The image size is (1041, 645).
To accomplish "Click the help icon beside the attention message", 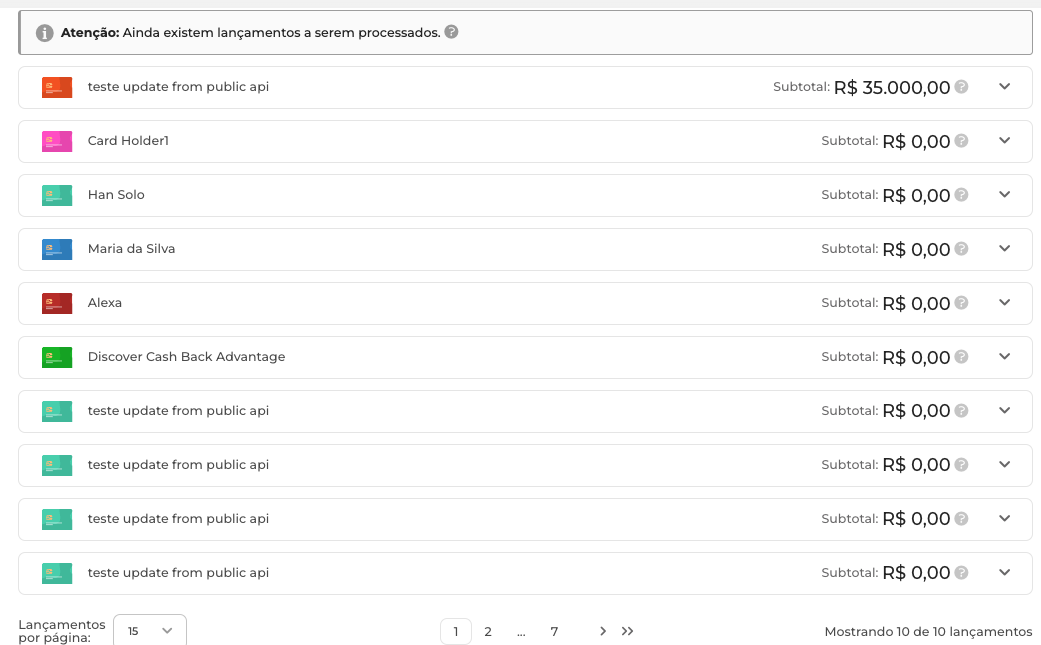I will (451, 32).
